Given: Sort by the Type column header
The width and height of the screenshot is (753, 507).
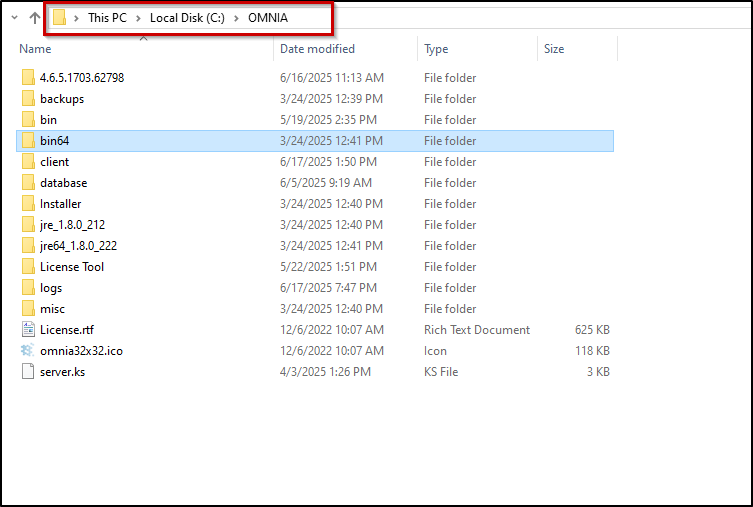Looking at the screenshot, I should pos(436,49).
